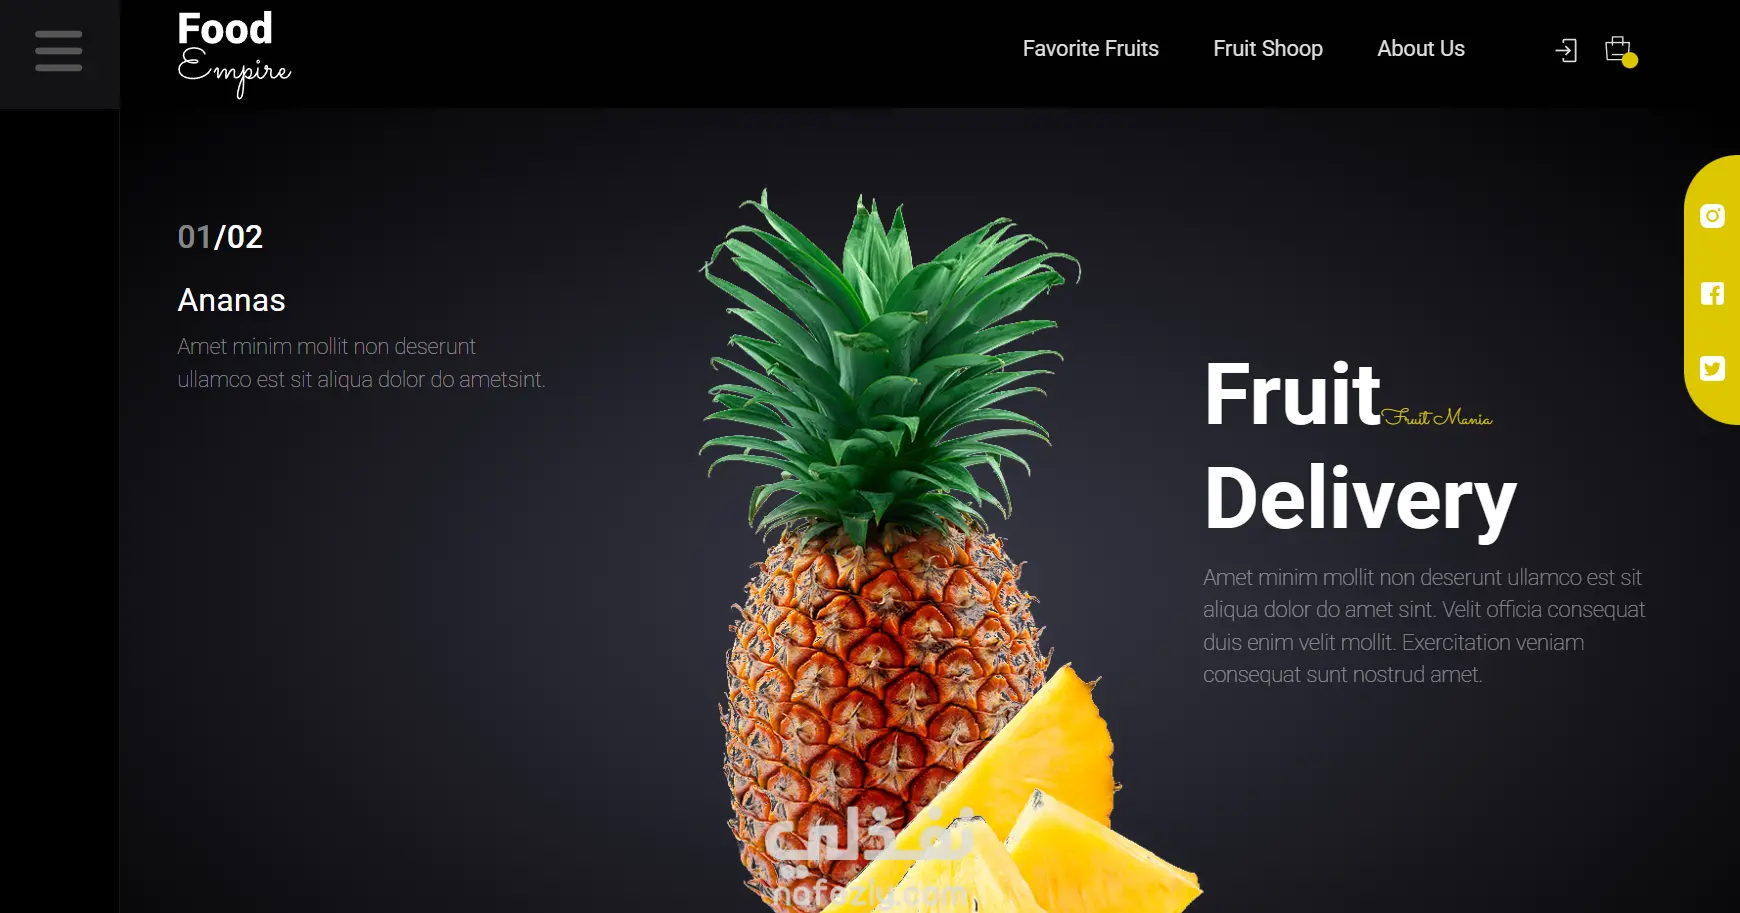Screen dimensions: 1740x913
Task: Click the yellow cart notification dot
Action: (x=1630, y=60)
